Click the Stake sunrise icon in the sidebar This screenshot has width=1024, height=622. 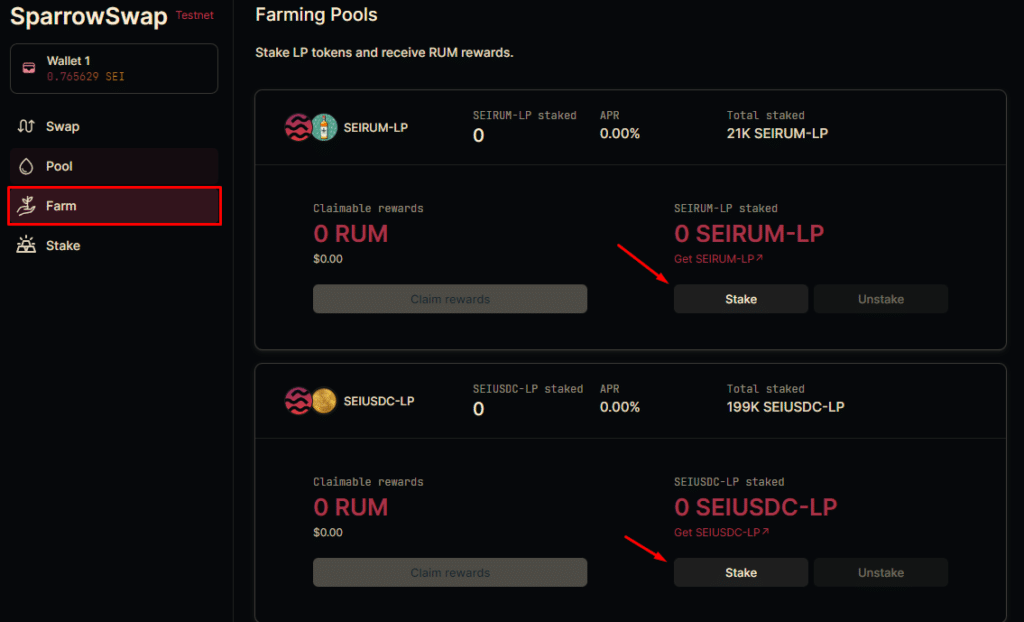point(26,245)
